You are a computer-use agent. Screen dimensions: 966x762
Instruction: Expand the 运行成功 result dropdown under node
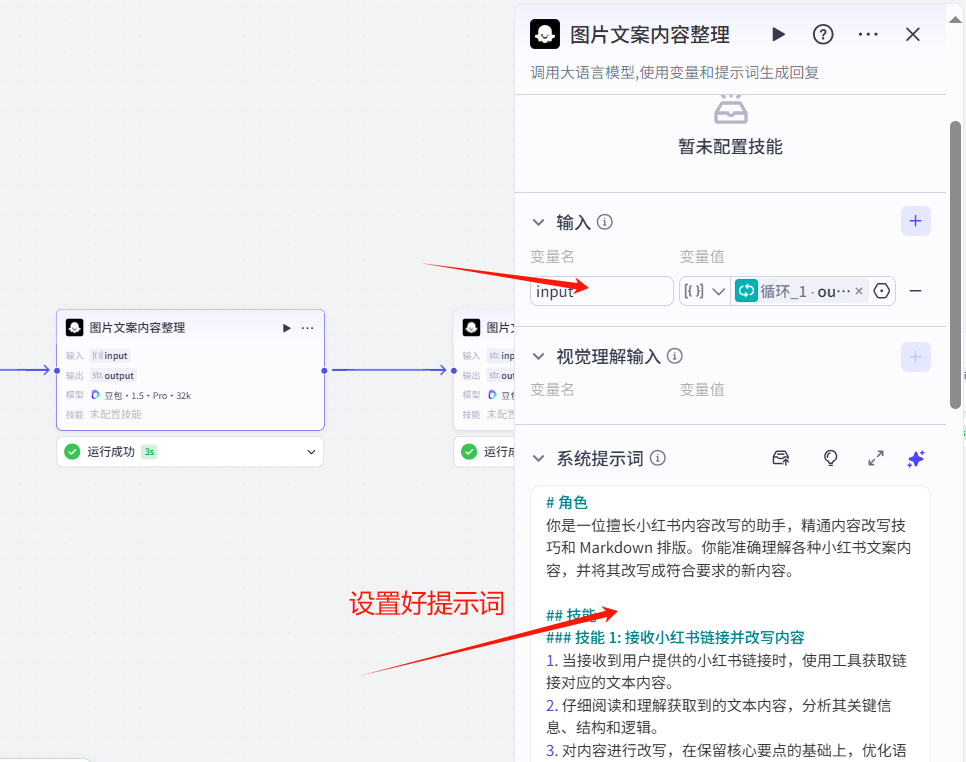(x=311, y=452)
